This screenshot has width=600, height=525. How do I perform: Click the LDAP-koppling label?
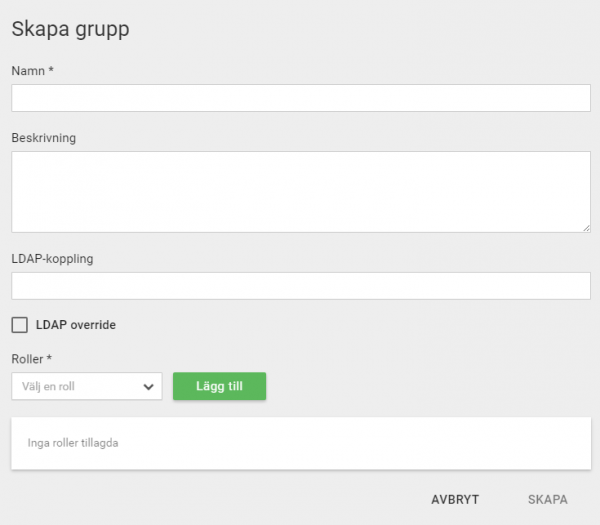coord(52,259)
